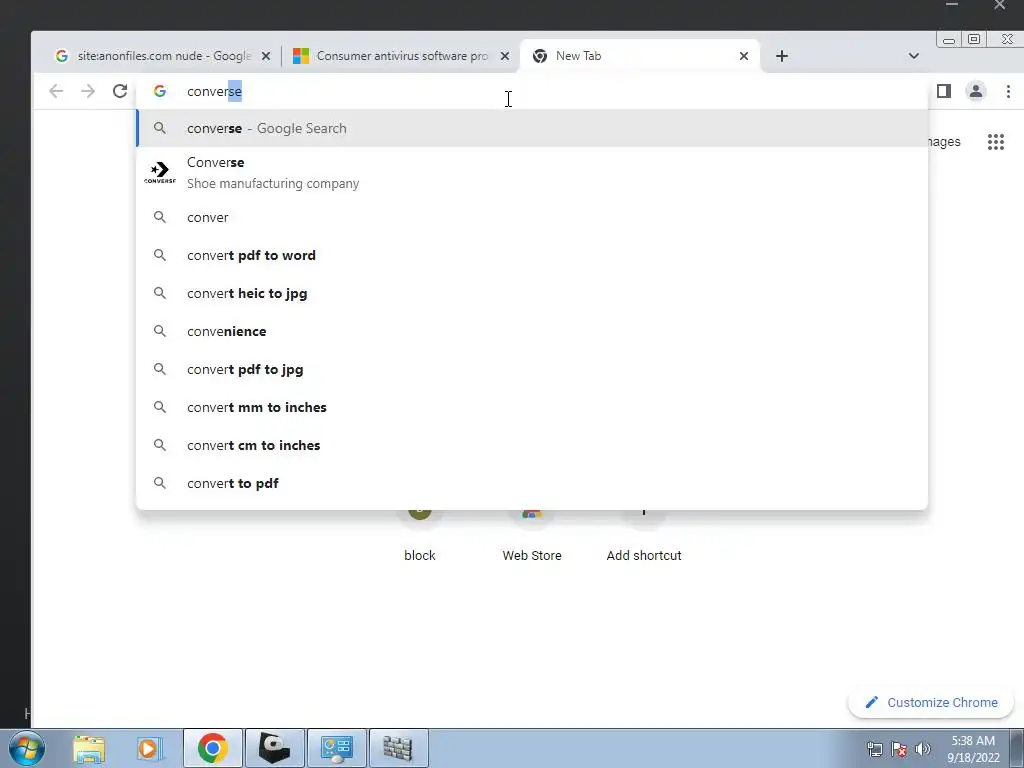Open File Explorer from the taskbar
The image size is (1024, 768).
coord(89,748)
